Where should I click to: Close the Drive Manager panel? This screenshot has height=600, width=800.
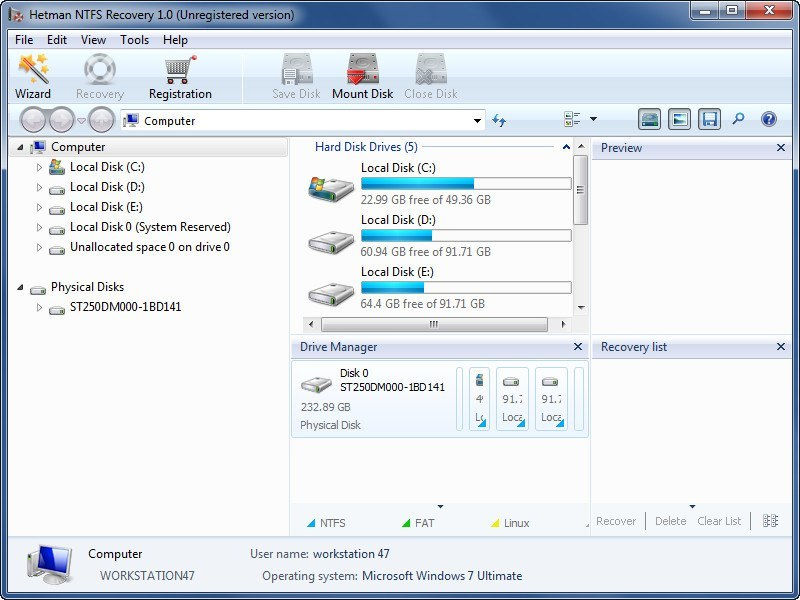tap(578, 346)
